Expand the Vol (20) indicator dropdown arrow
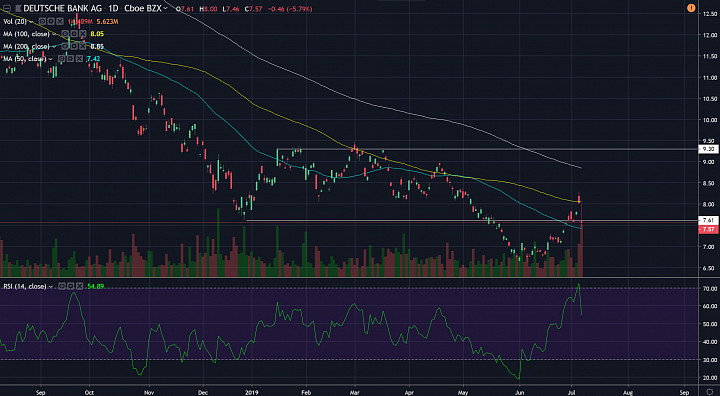 tap(31, 22)
